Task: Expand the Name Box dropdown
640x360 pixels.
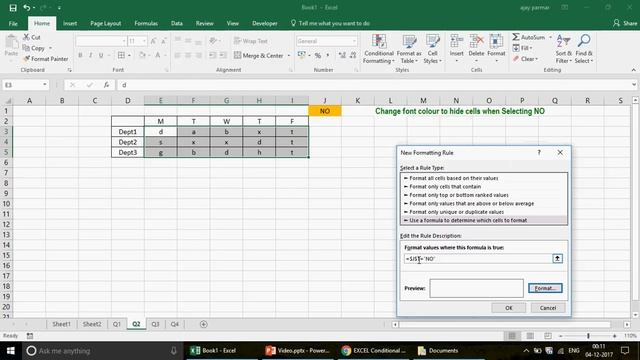Action: pyautogui.click(x=44, y=85)
